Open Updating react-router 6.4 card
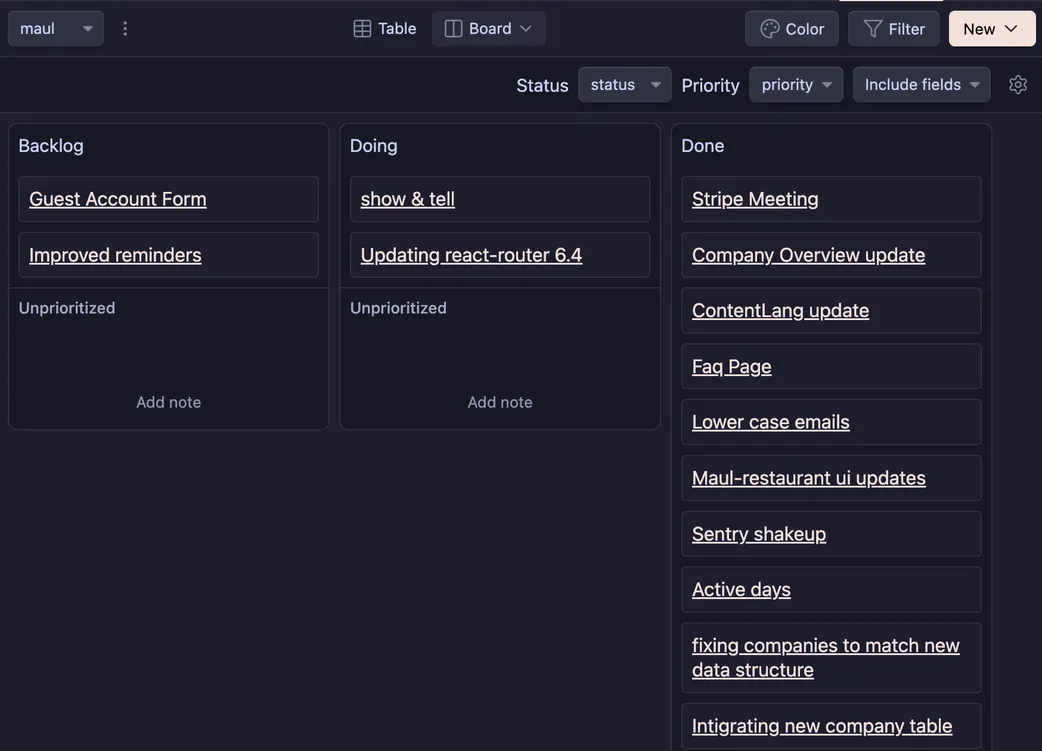Screen dimensions: 1042x751 point(471,255)
